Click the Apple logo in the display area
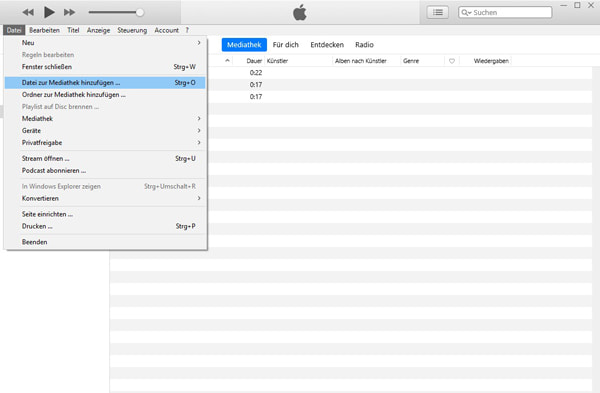600x393 pixels. 300,13
